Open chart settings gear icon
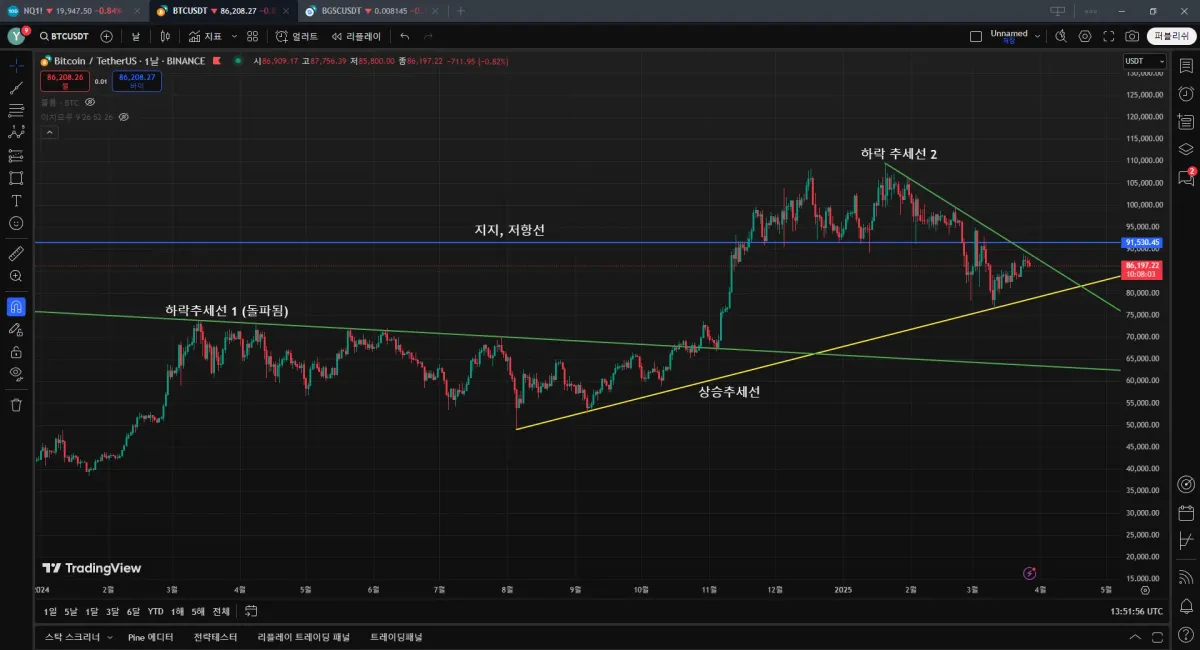Screen dimensions: 1200x650 click(x=1085, y=36)
